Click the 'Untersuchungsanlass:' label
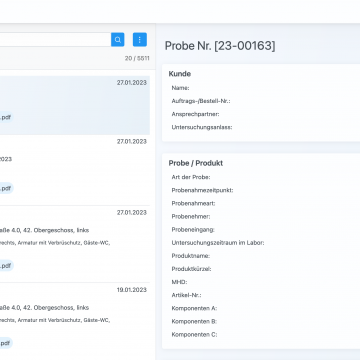The width and height of the screenshot is (360, 360). [202, 127]
